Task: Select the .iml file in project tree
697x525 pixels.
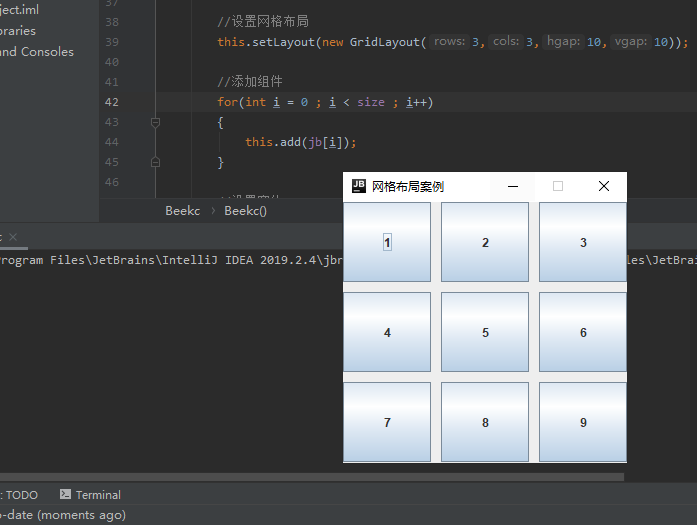Action: [x=20, y=10]
